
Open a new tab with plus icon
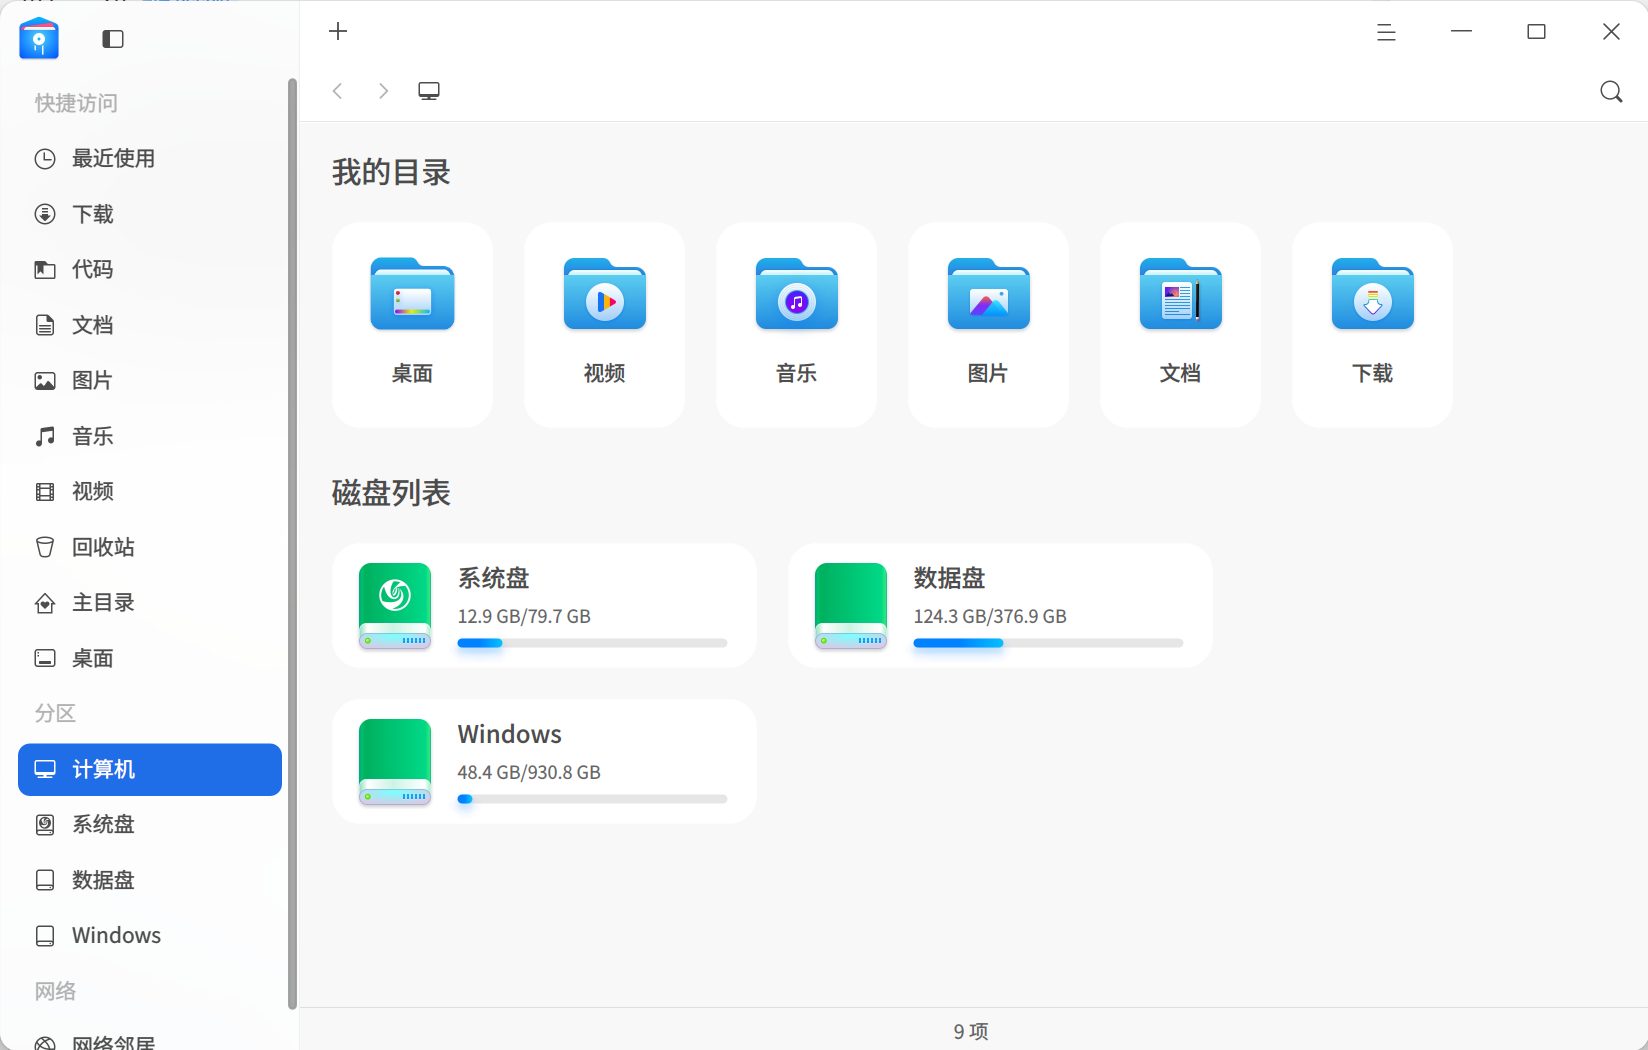point(338,31)
